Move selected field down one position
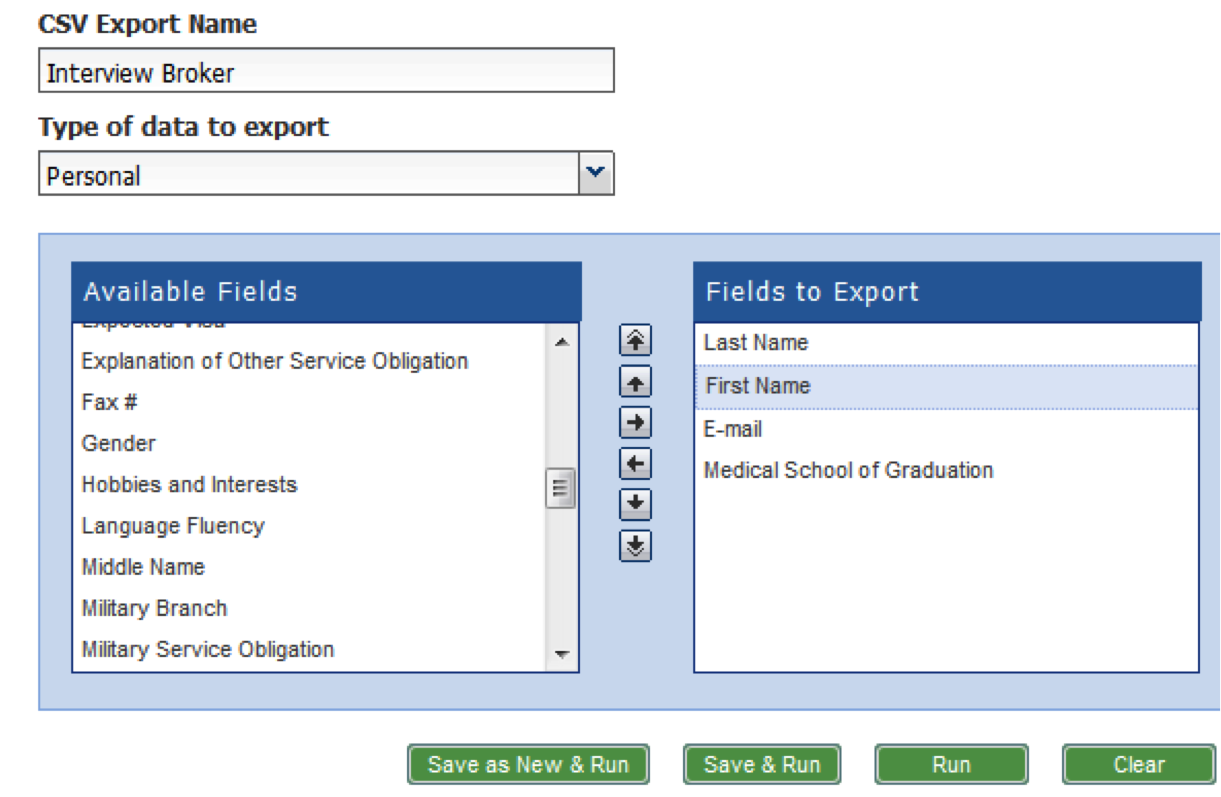 [635, 504]
